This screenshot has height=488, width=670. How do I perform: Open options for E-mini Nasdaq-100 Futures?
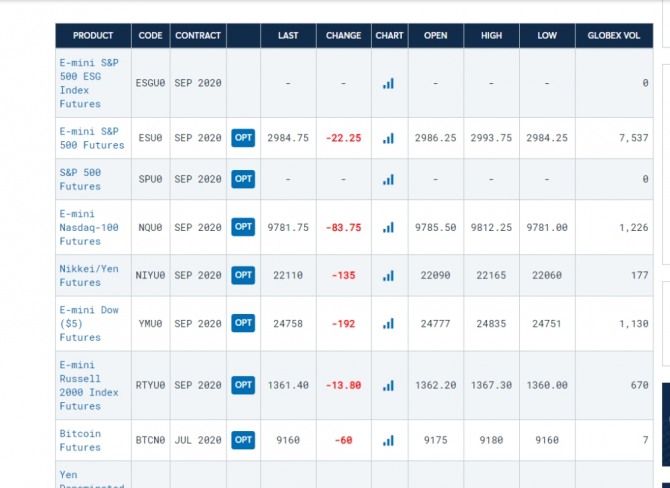[x=243, y=227]
